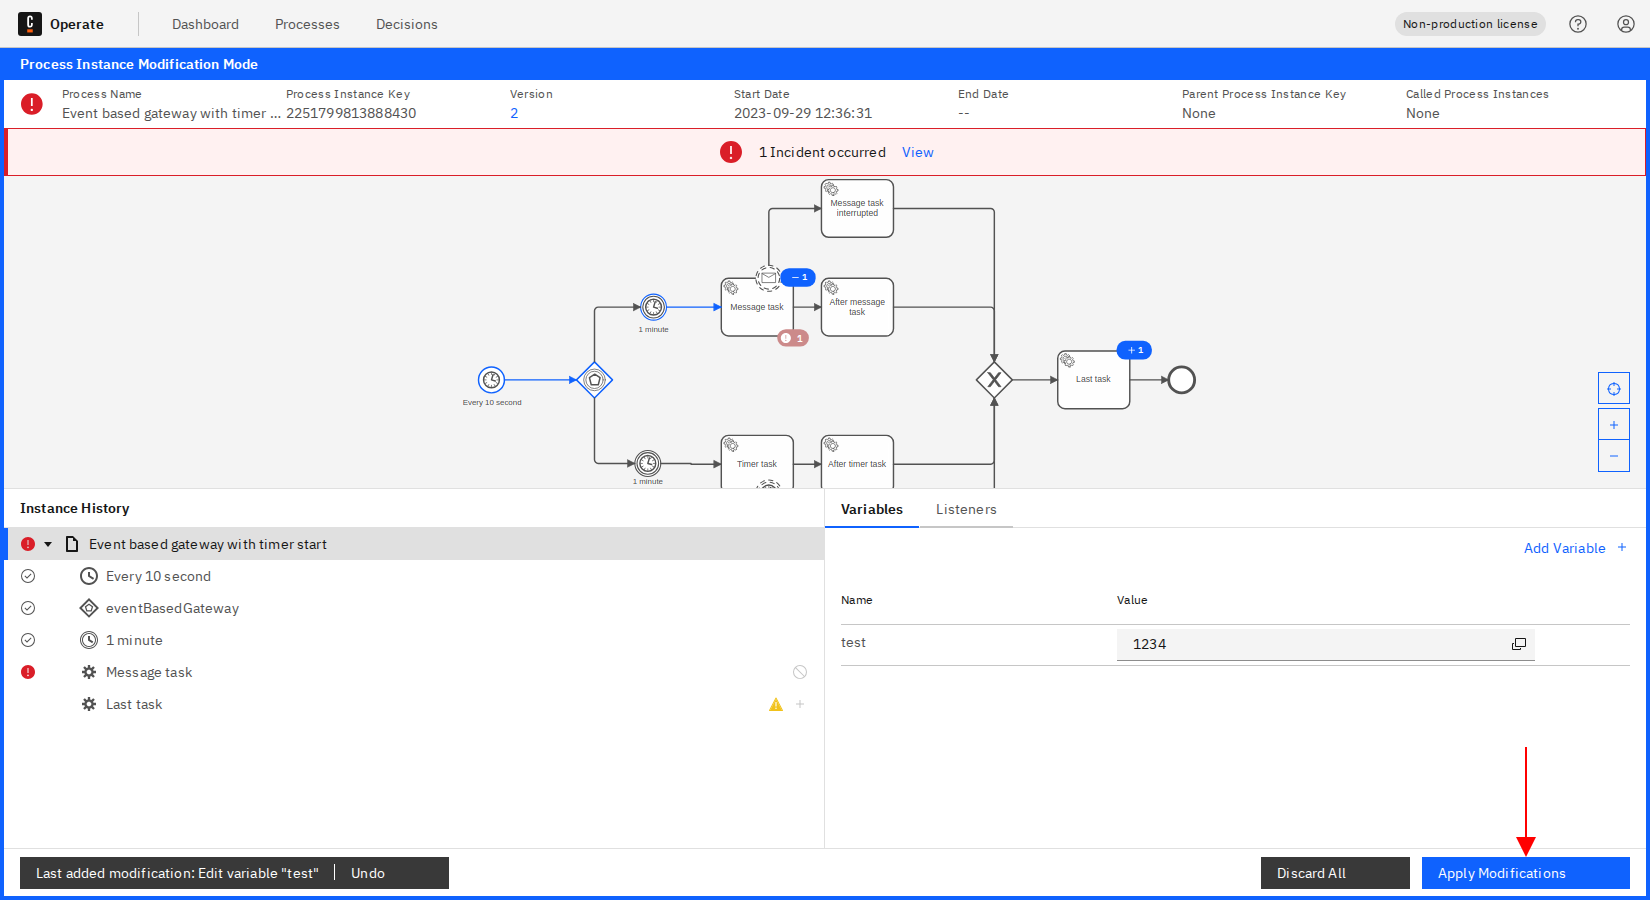Screen dimensions: 1650x900
Task: View the incident details link
Action: [917, 152]
